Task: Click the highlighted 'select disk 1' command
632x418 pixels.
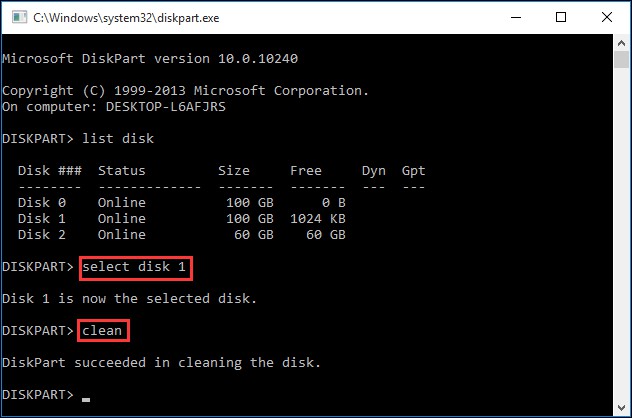Action: tap(135, 268)
